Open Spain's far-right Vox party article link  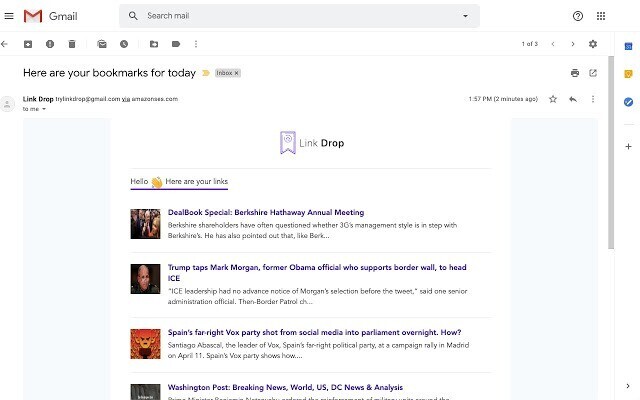click(314, 332)
